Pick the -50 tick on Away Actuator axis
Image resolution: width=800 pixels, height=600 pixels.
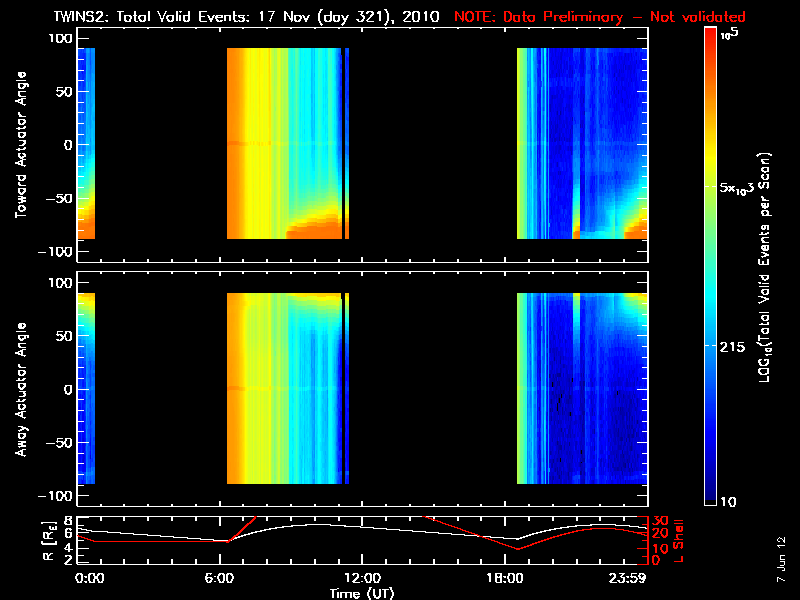pos(57,443)
